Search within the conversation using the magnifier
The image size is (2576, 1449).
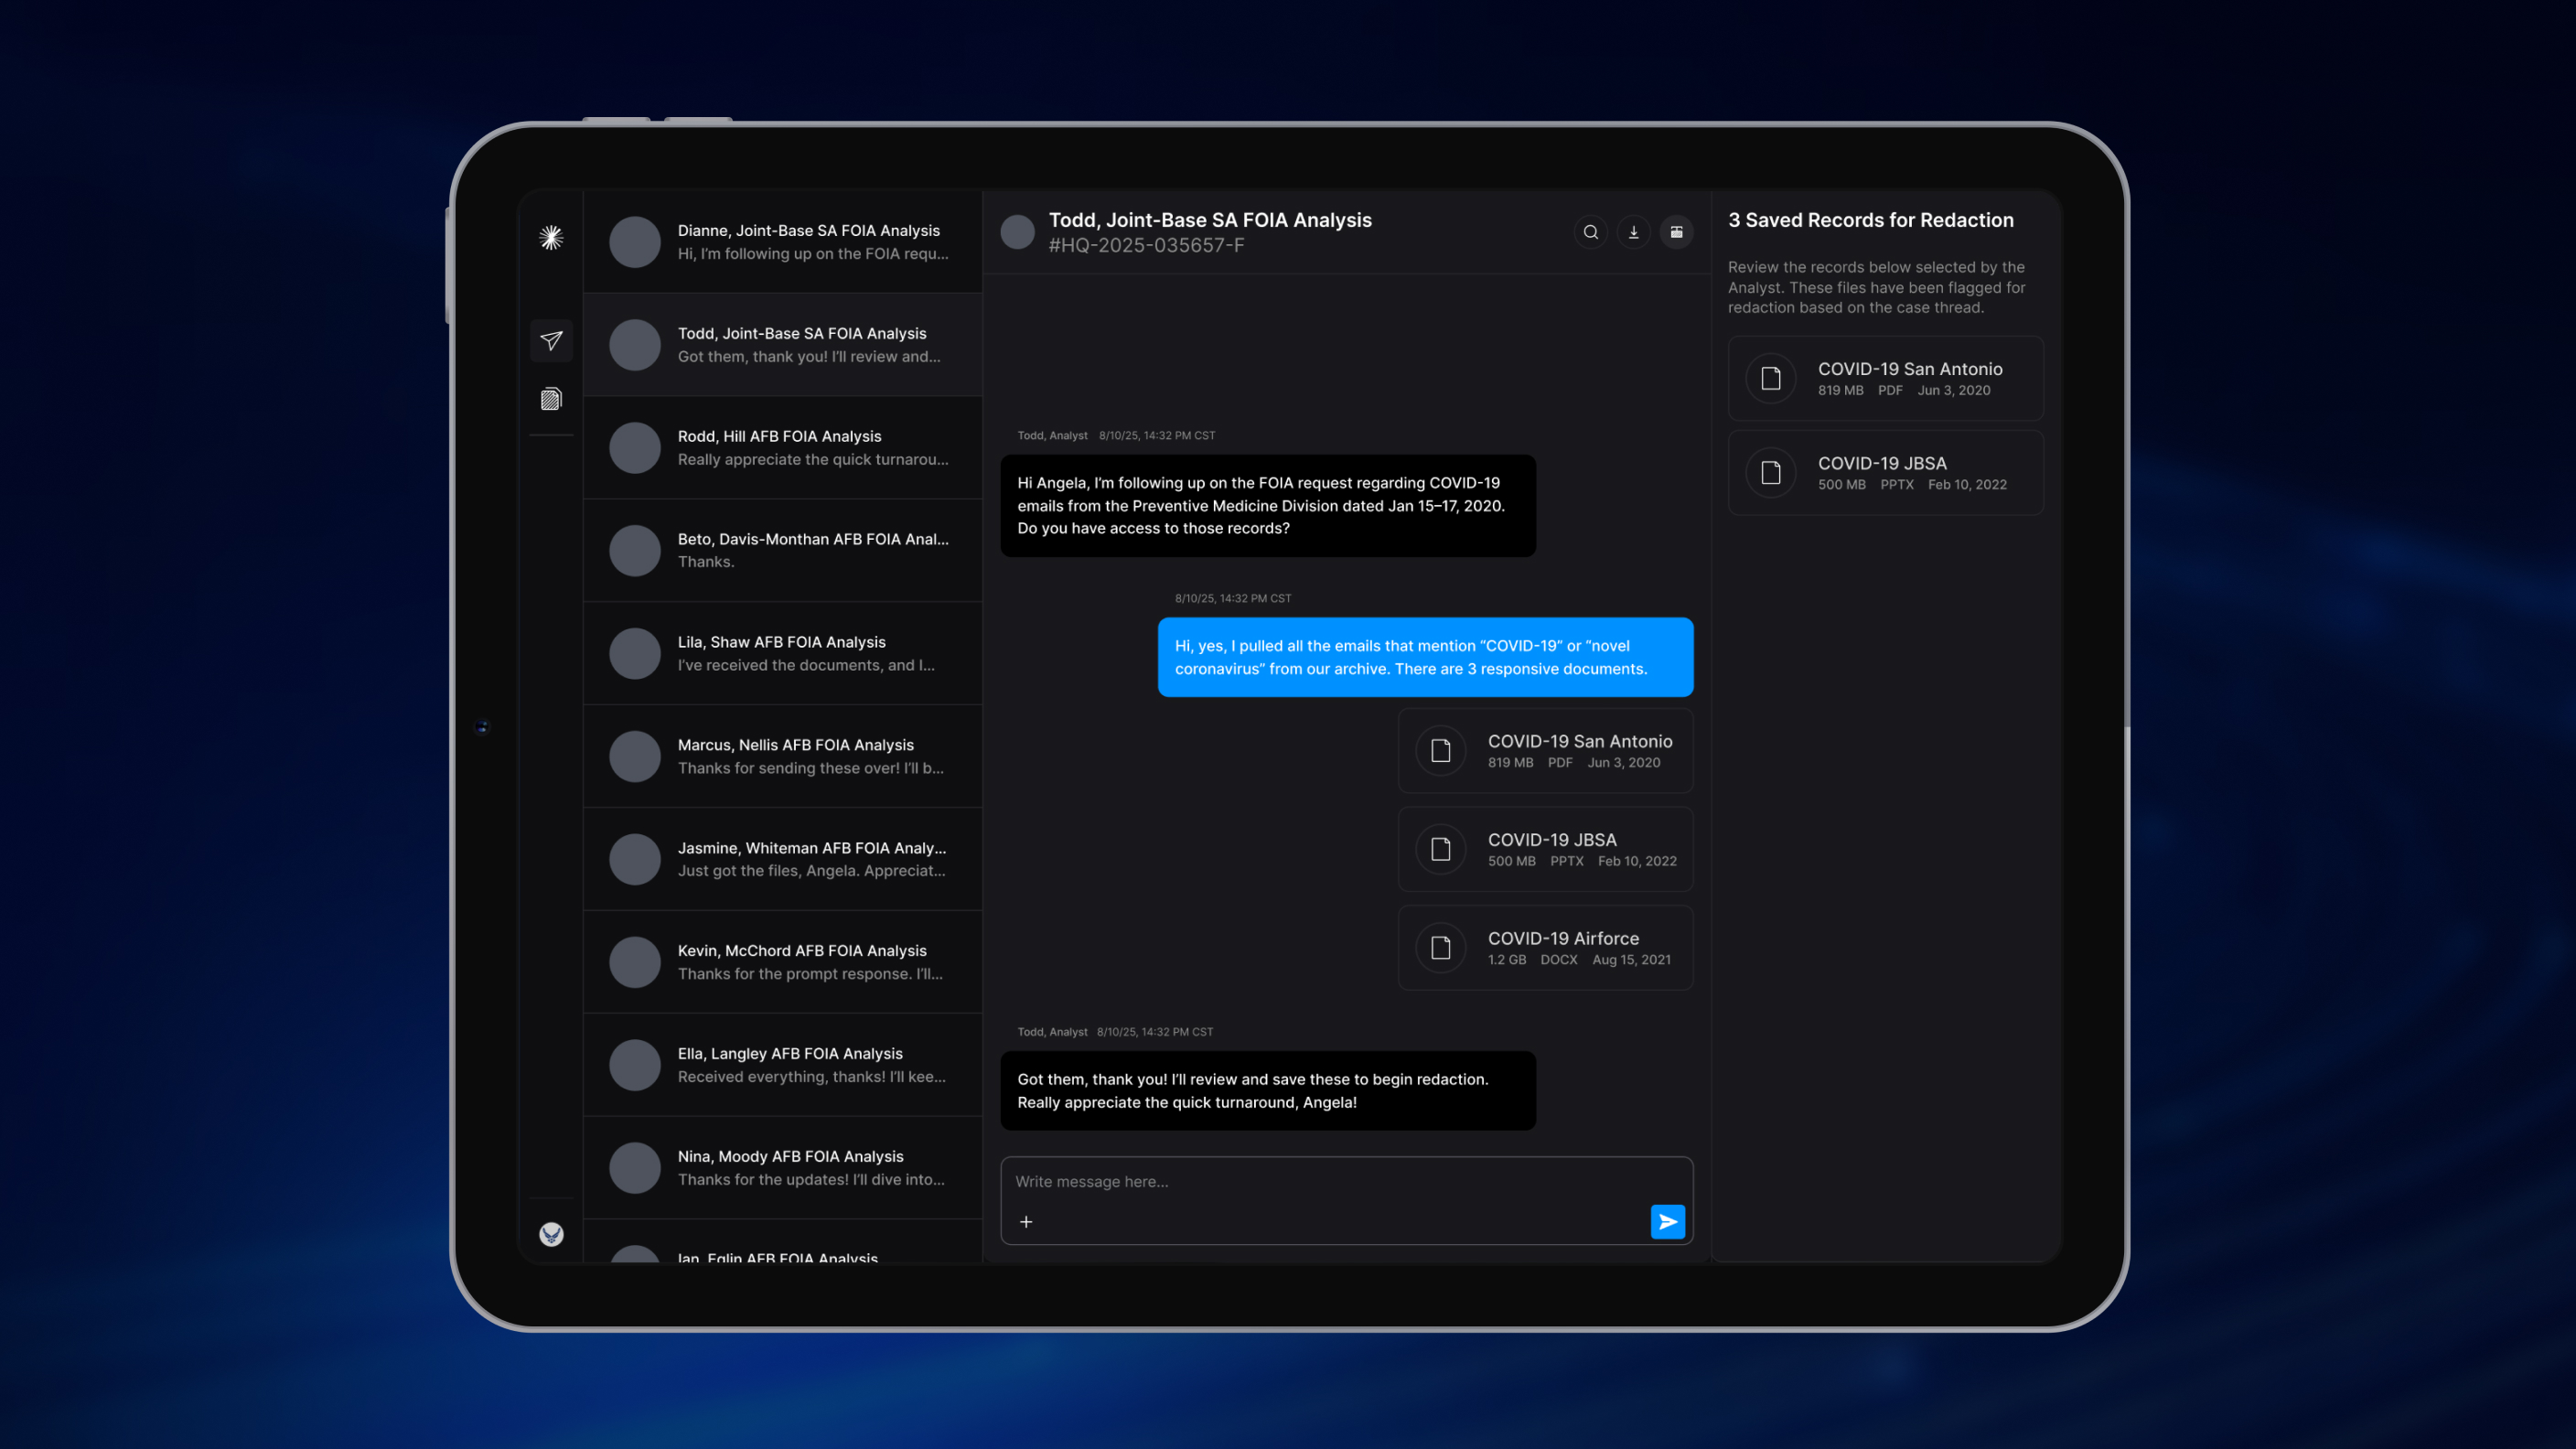tap(1590, 232)
